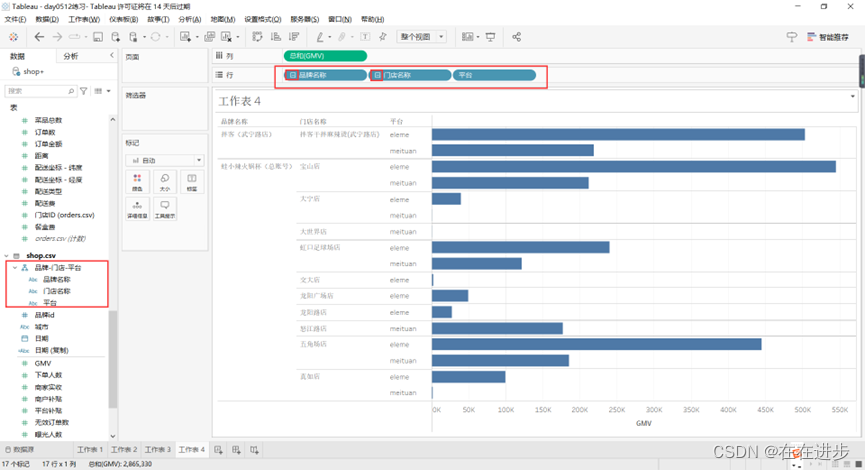Click the Highlight pen toolbar icon
The image size is (865, 470).
tap(320, 37)
